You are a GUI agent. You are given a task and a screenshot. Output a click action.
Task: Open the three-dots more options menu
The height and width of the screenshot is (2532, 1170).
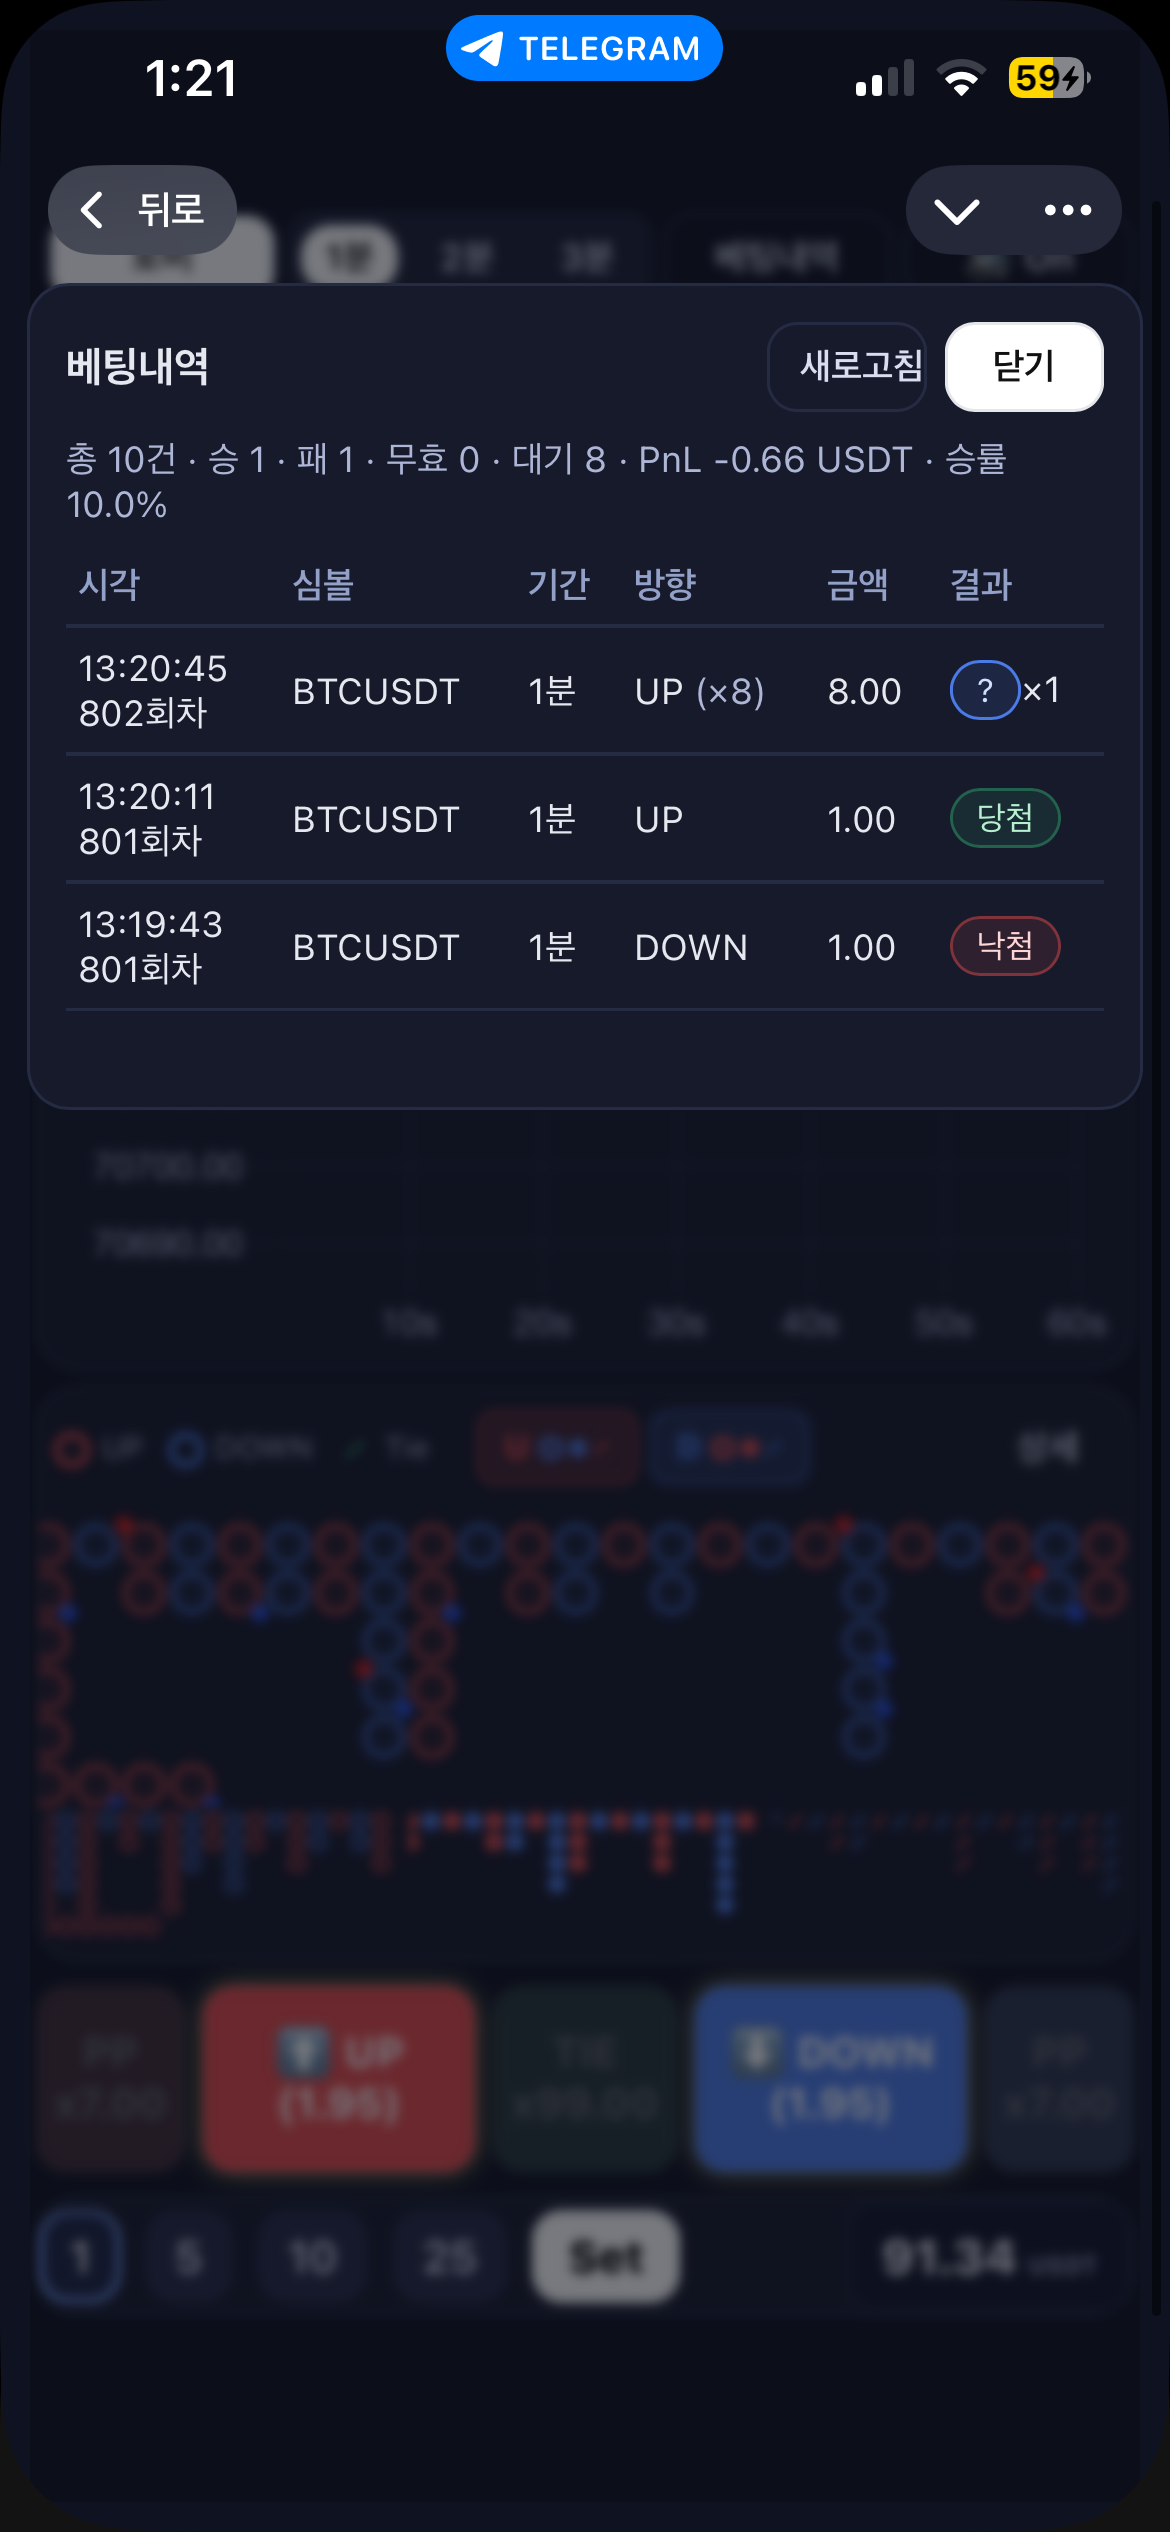click(x=1067, y=210)
